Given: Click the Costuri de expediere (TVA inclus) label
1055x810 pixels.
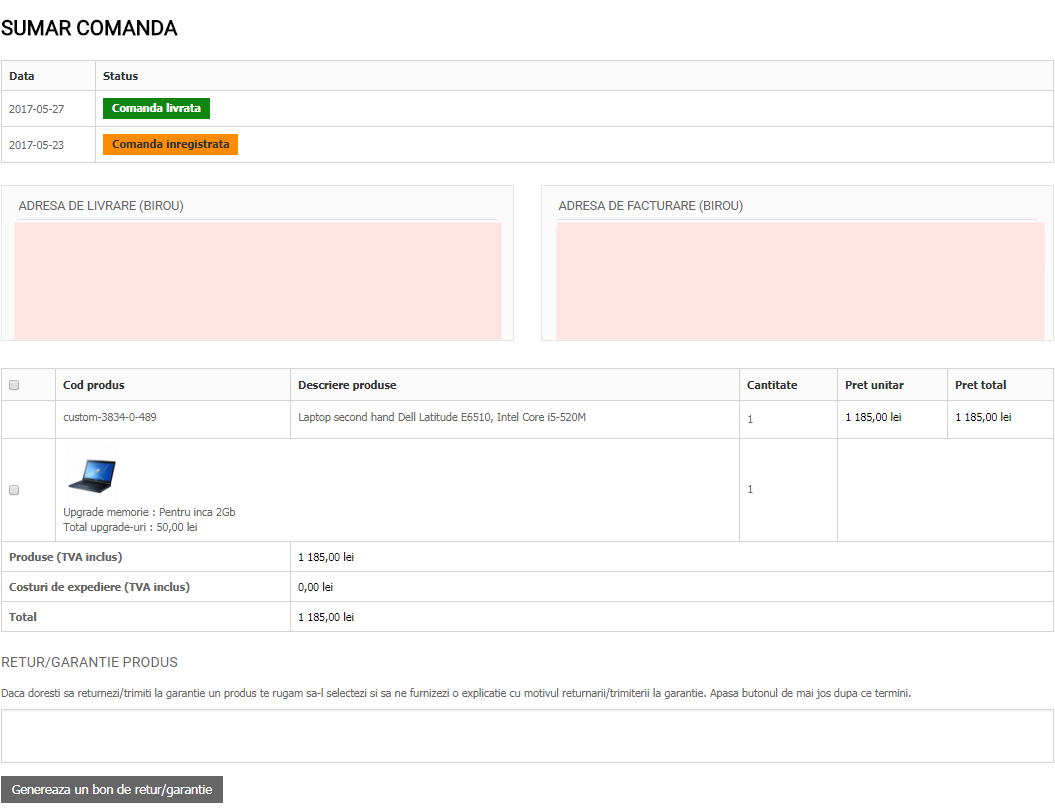Looking at the screenshot, I should click(100, 587).
